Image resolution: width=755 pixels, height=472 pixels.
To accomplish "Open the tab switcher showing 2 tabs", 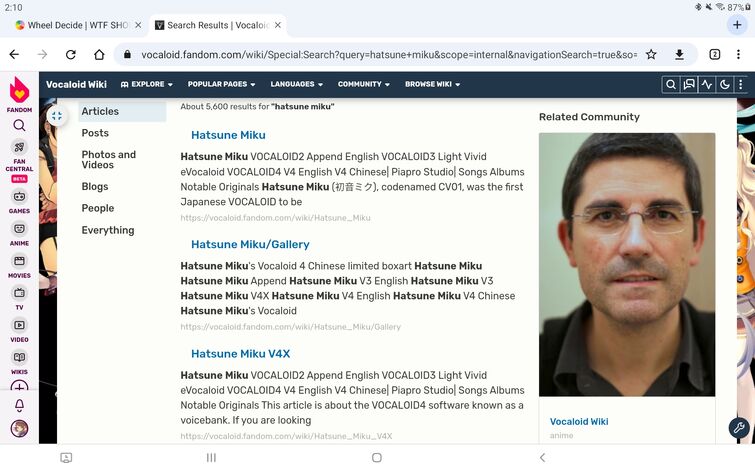I will tap(715, 54).
